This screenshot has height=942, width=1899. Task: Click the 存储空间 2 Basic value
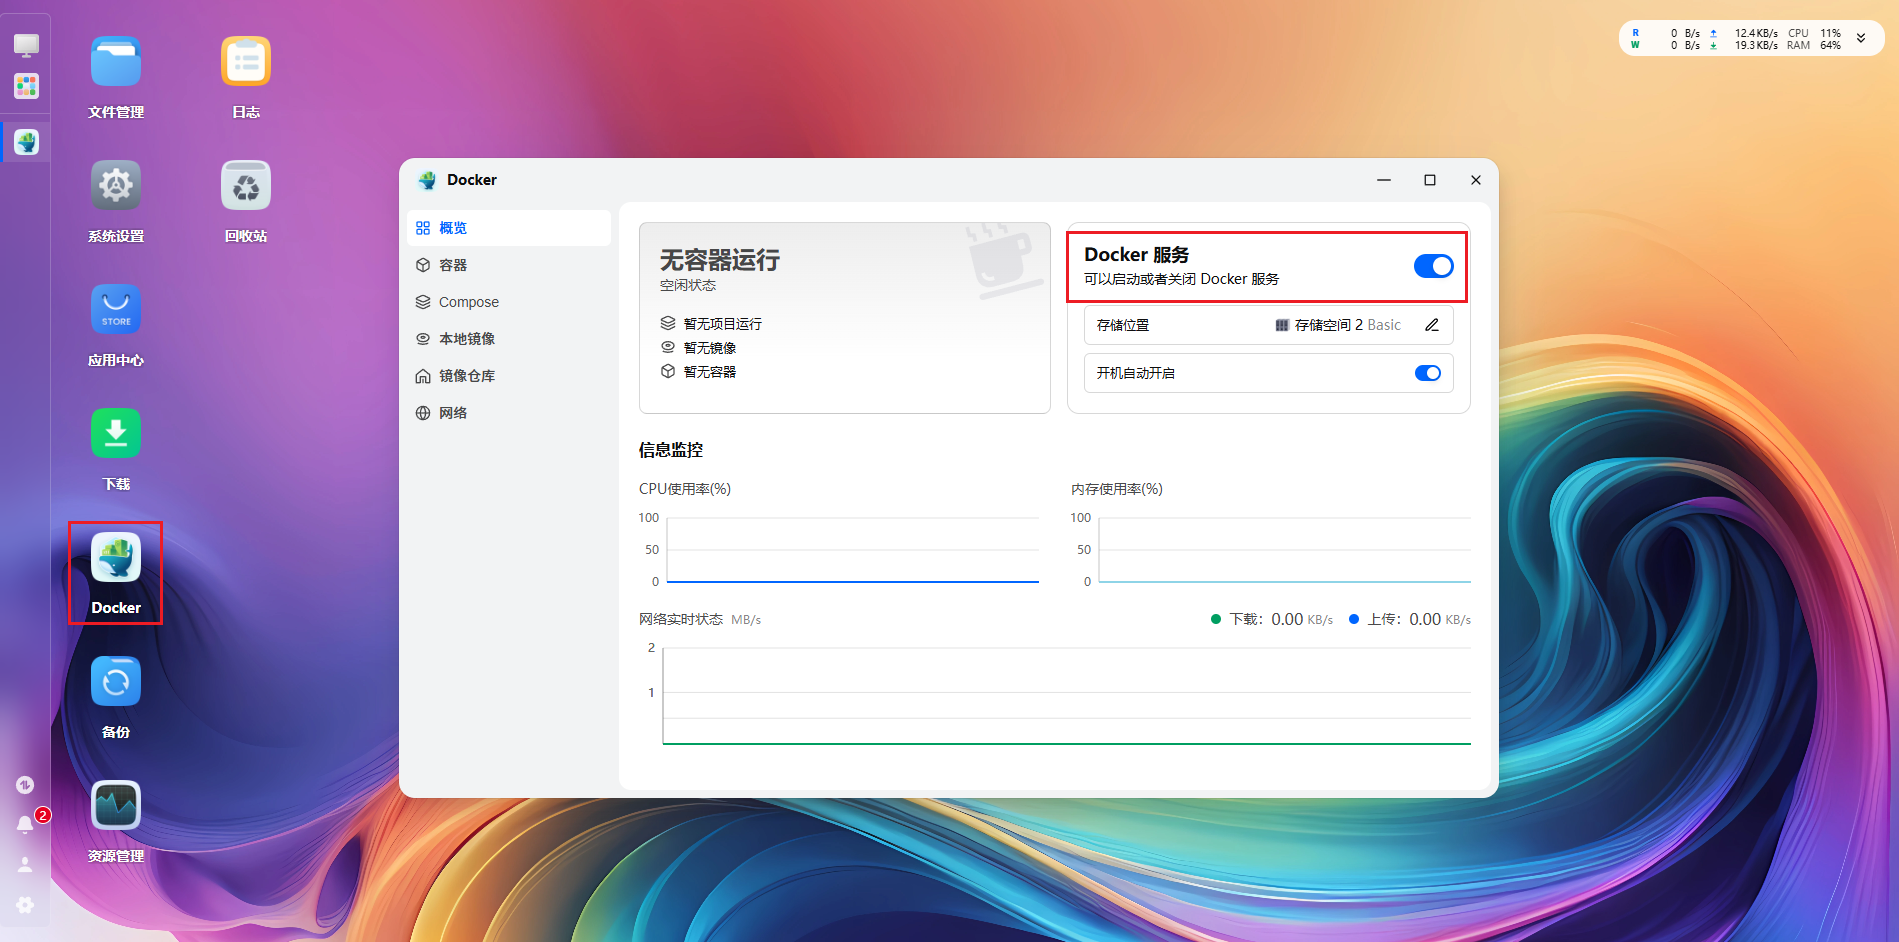click(1338, 325)
